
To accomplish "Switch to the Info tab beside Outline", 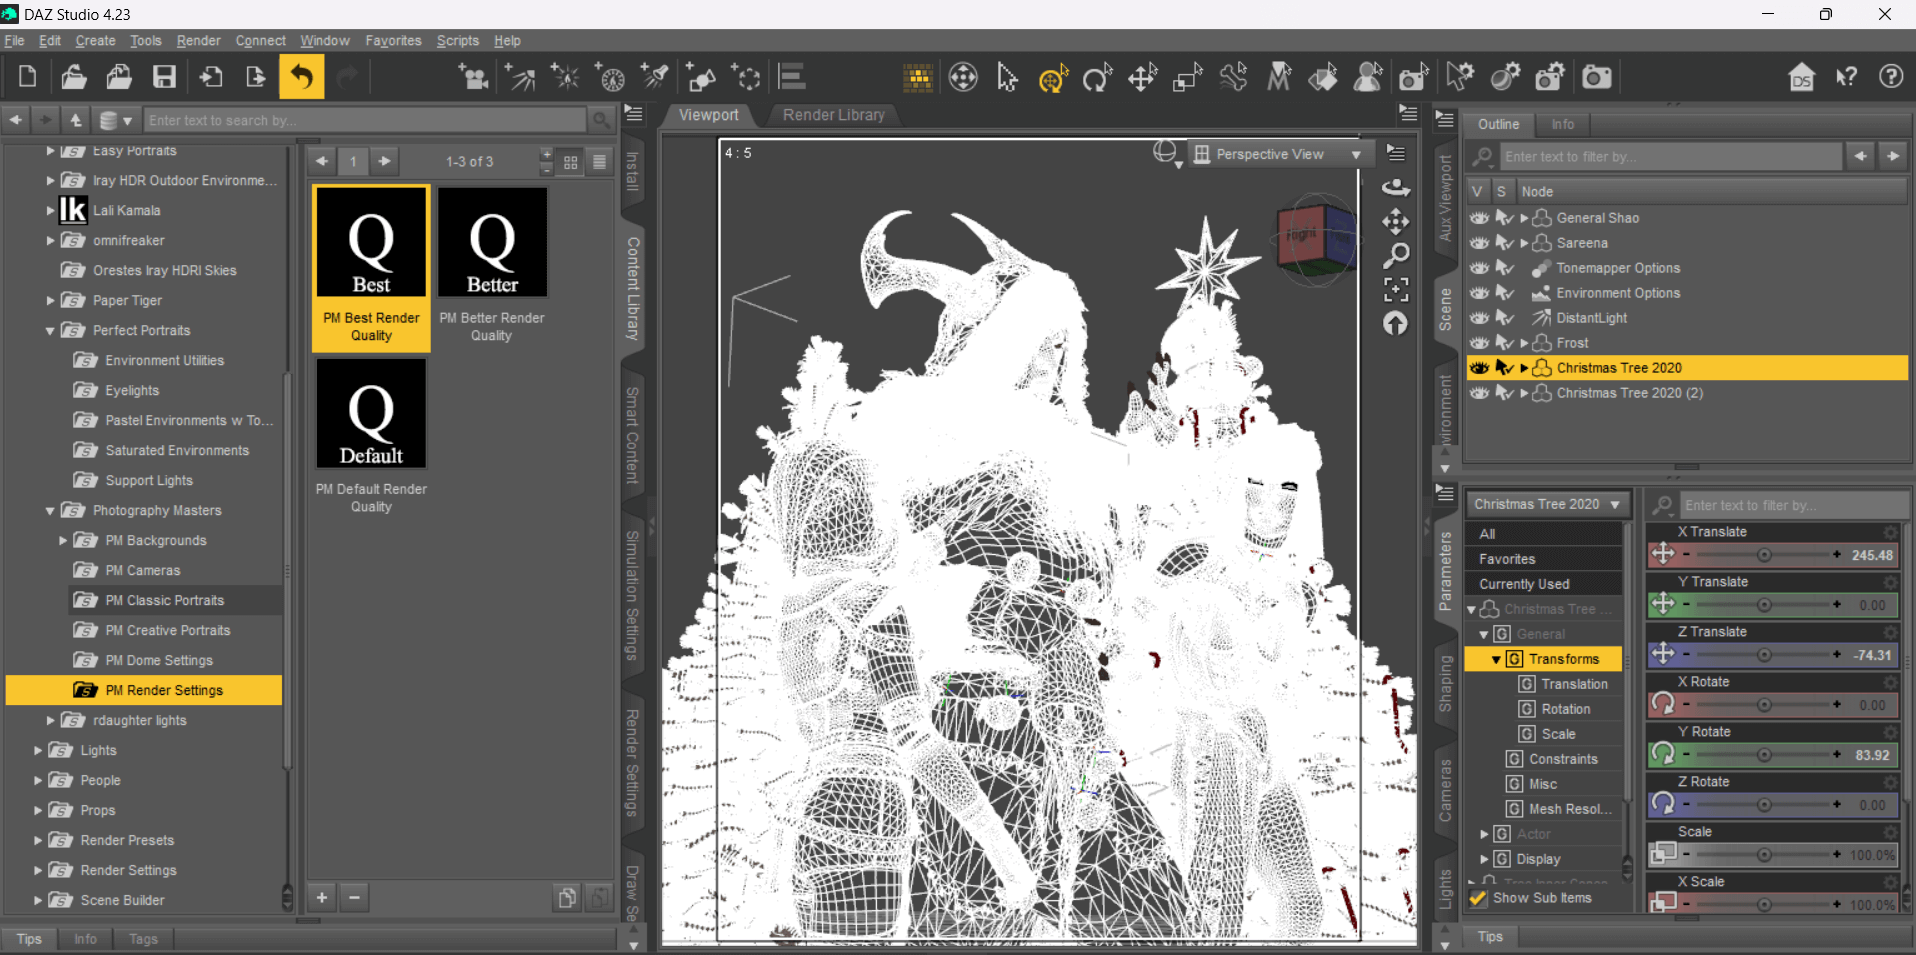I will 1562,125.
